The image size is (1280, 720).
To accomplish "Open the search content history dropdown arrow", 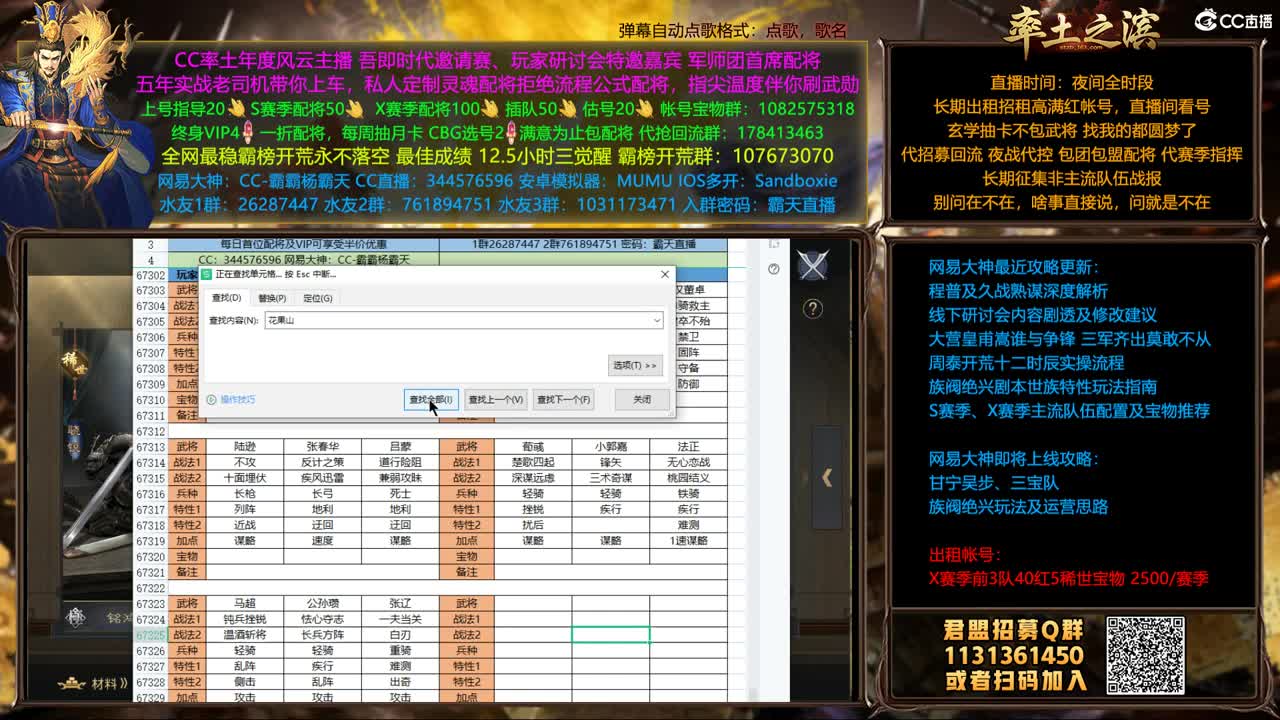I will [657, 320].
